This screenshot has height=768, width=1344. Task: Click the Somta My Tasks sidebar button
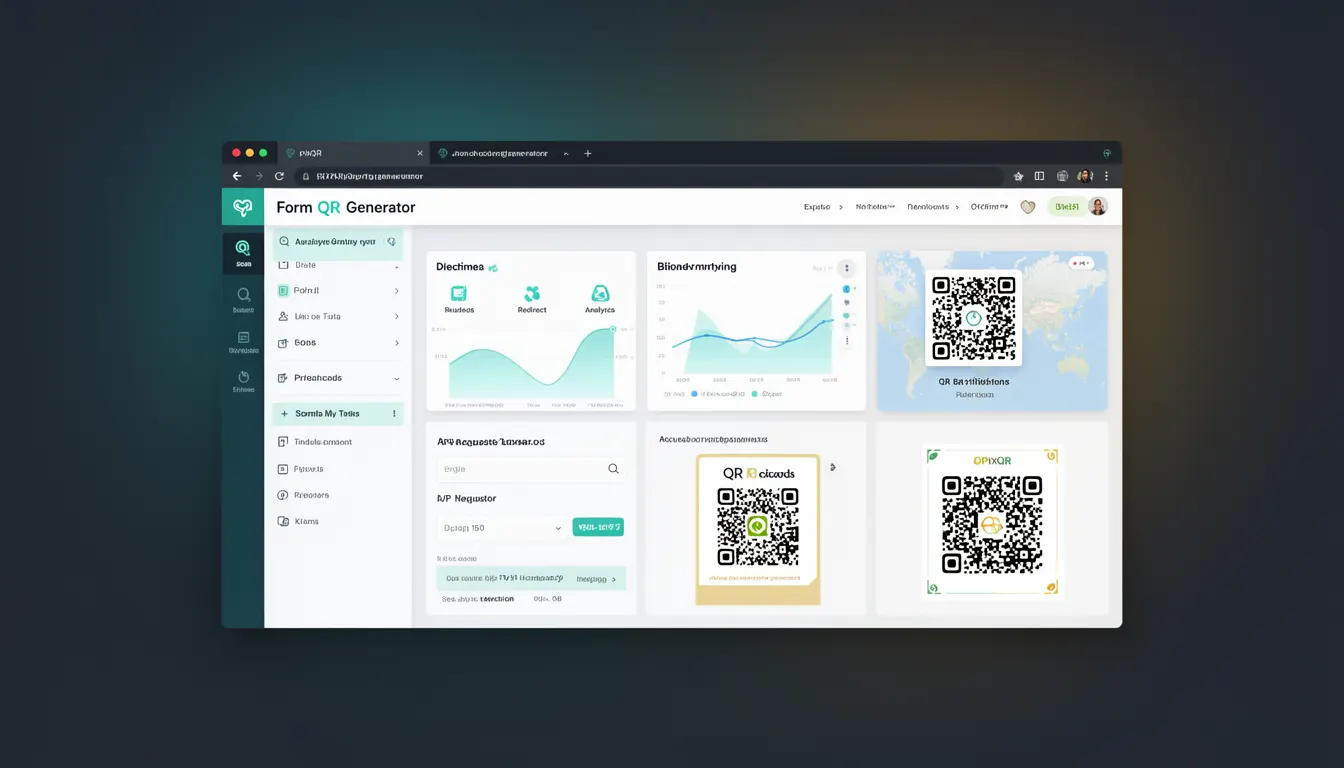click(338, 413)
